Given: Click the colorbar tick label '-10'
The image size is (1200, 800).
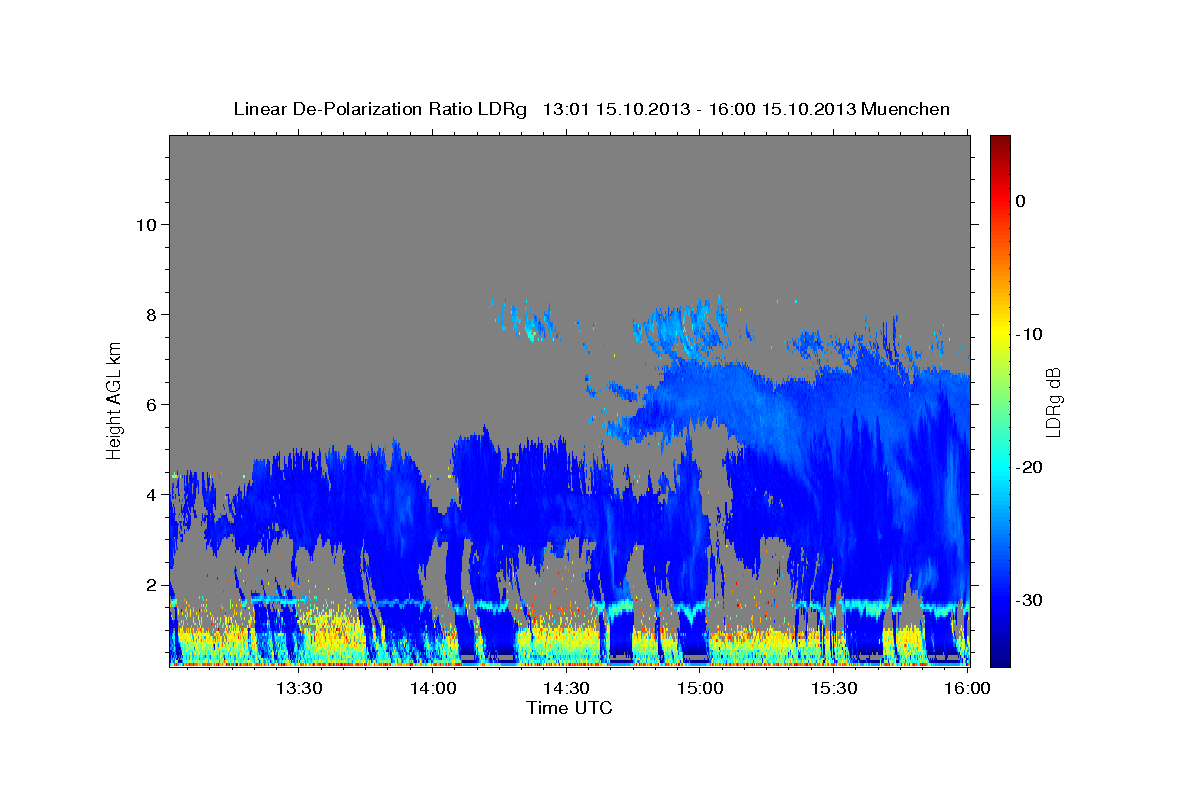Looking at the screenshot, I should (x=1029, y=334).
